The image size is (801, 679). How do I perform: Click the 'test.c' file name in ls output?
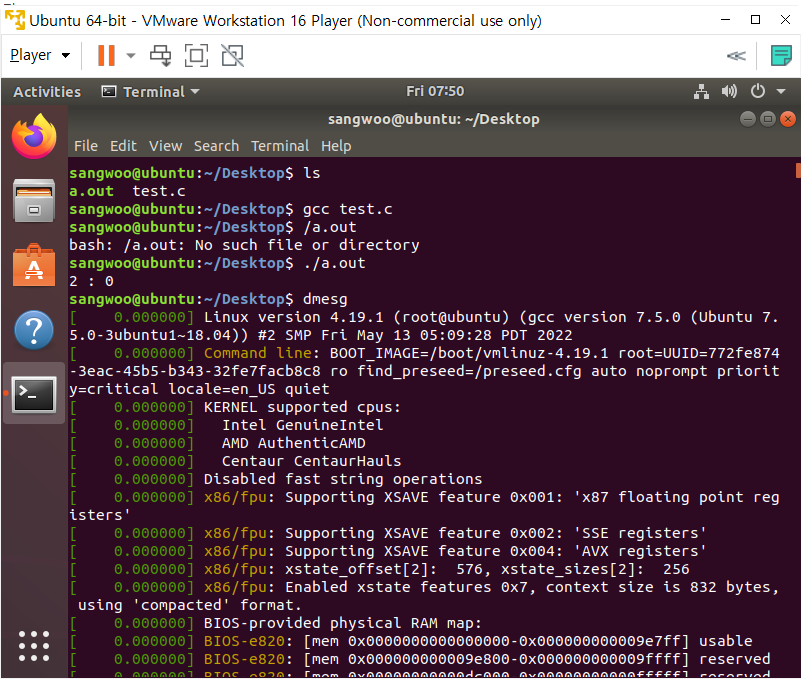tap(159, 191)
